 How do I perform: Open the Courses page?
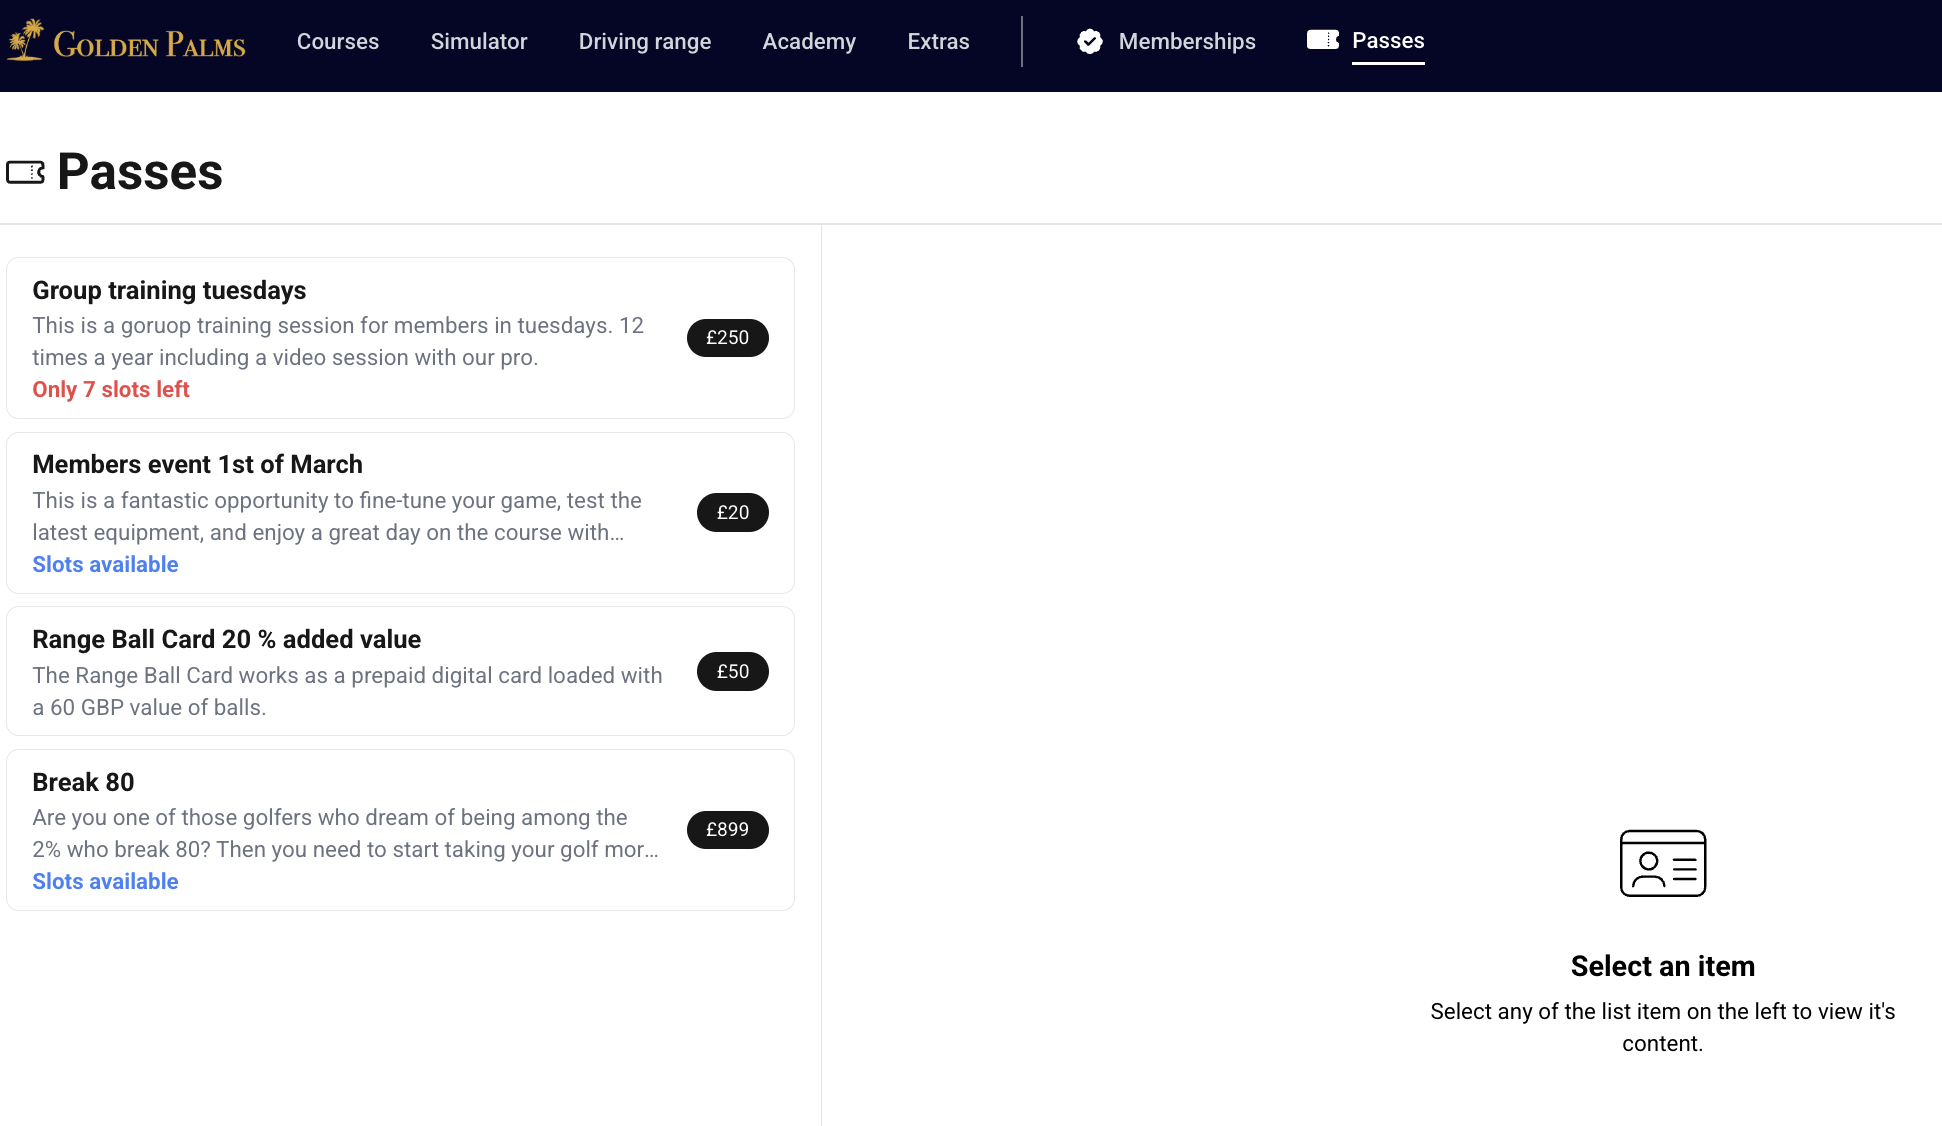click(x=337, y=41)
